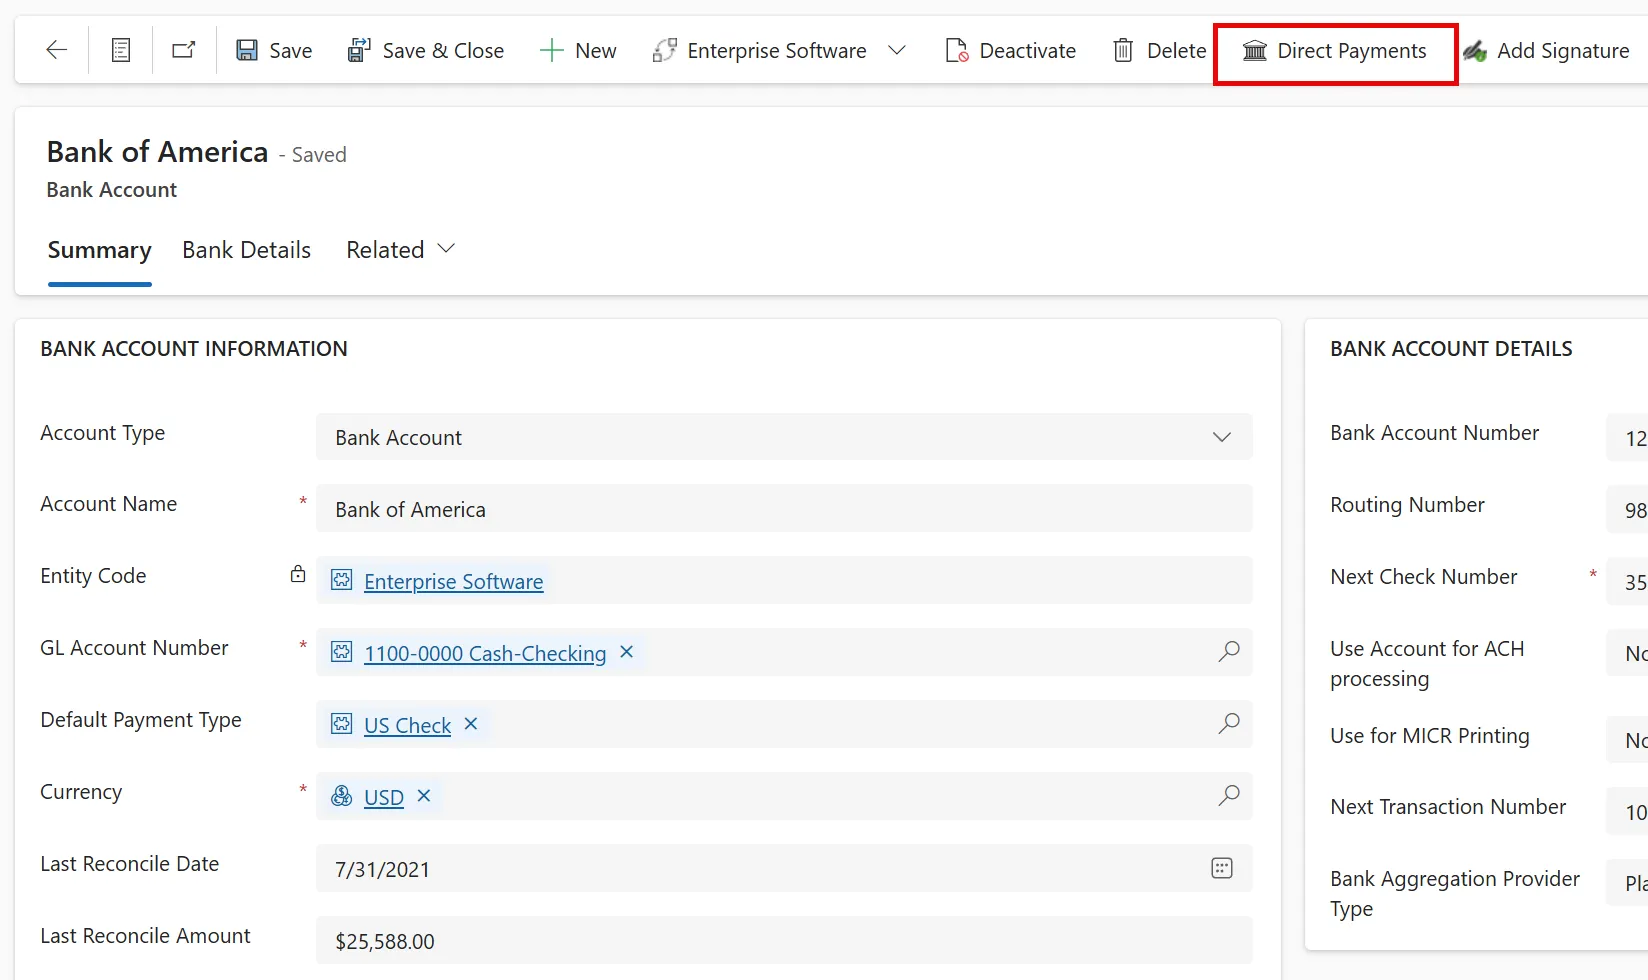The height and width of the screenshot is (980, 1648).
Task: Edit the Last Reconcile Amount field
Action: [784, 941]
